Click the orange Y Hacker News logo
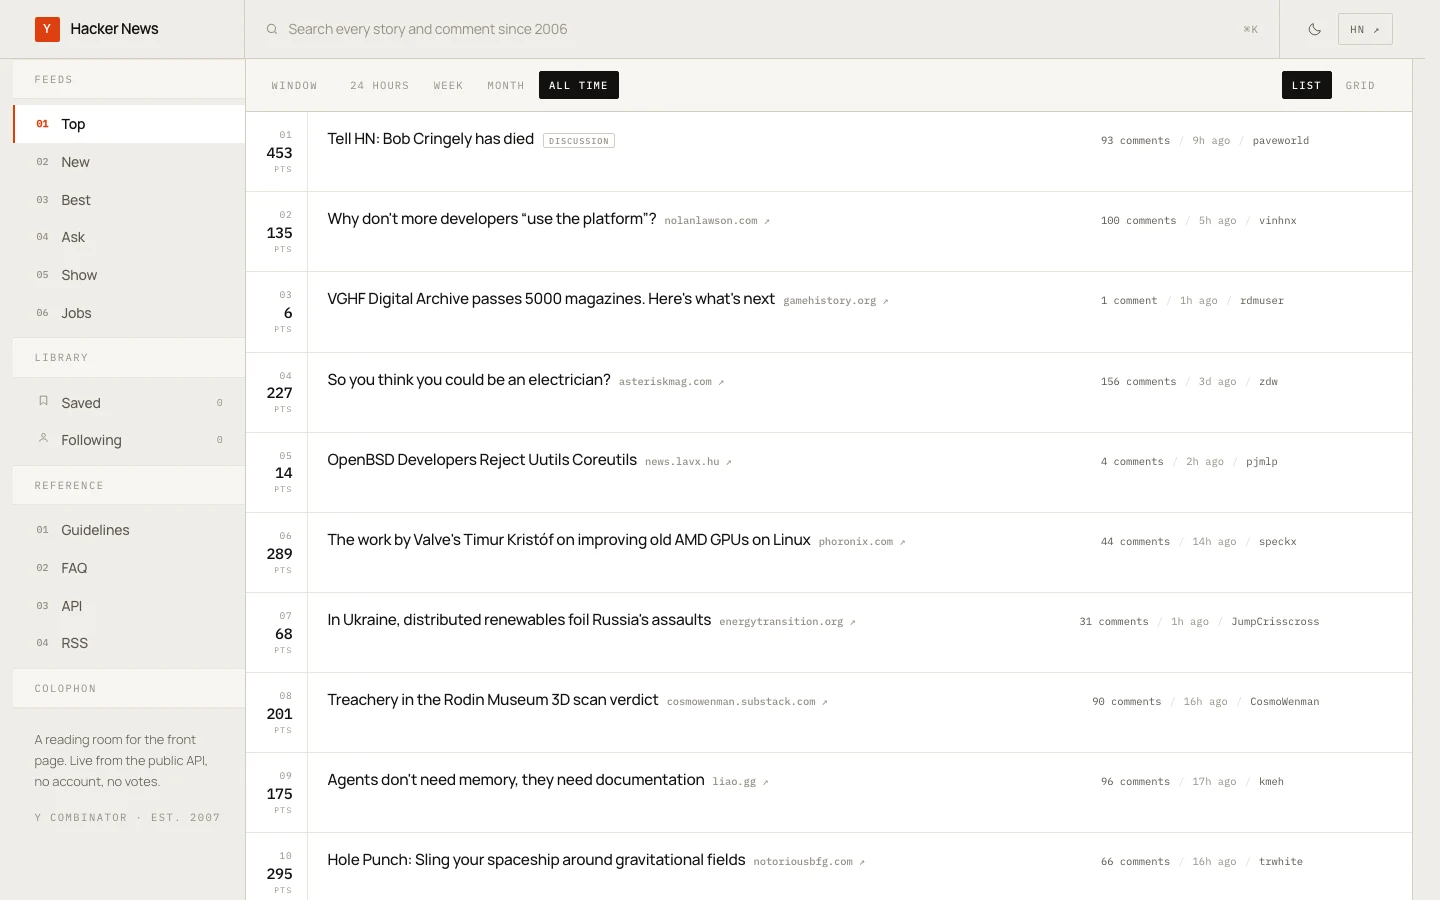Image resolution: width=1440 pixels, height=900 pixels. [x=47, y=29]
